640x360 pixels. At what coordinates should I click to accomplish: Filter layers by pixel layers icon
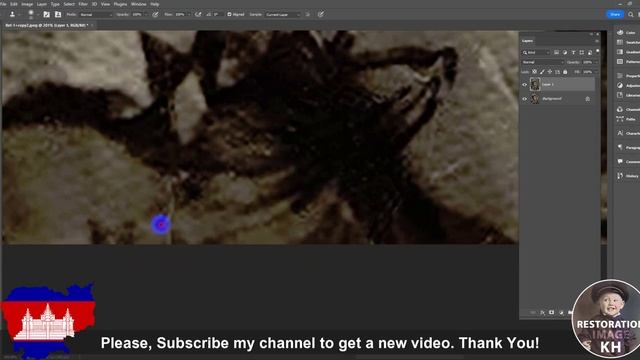556,53
